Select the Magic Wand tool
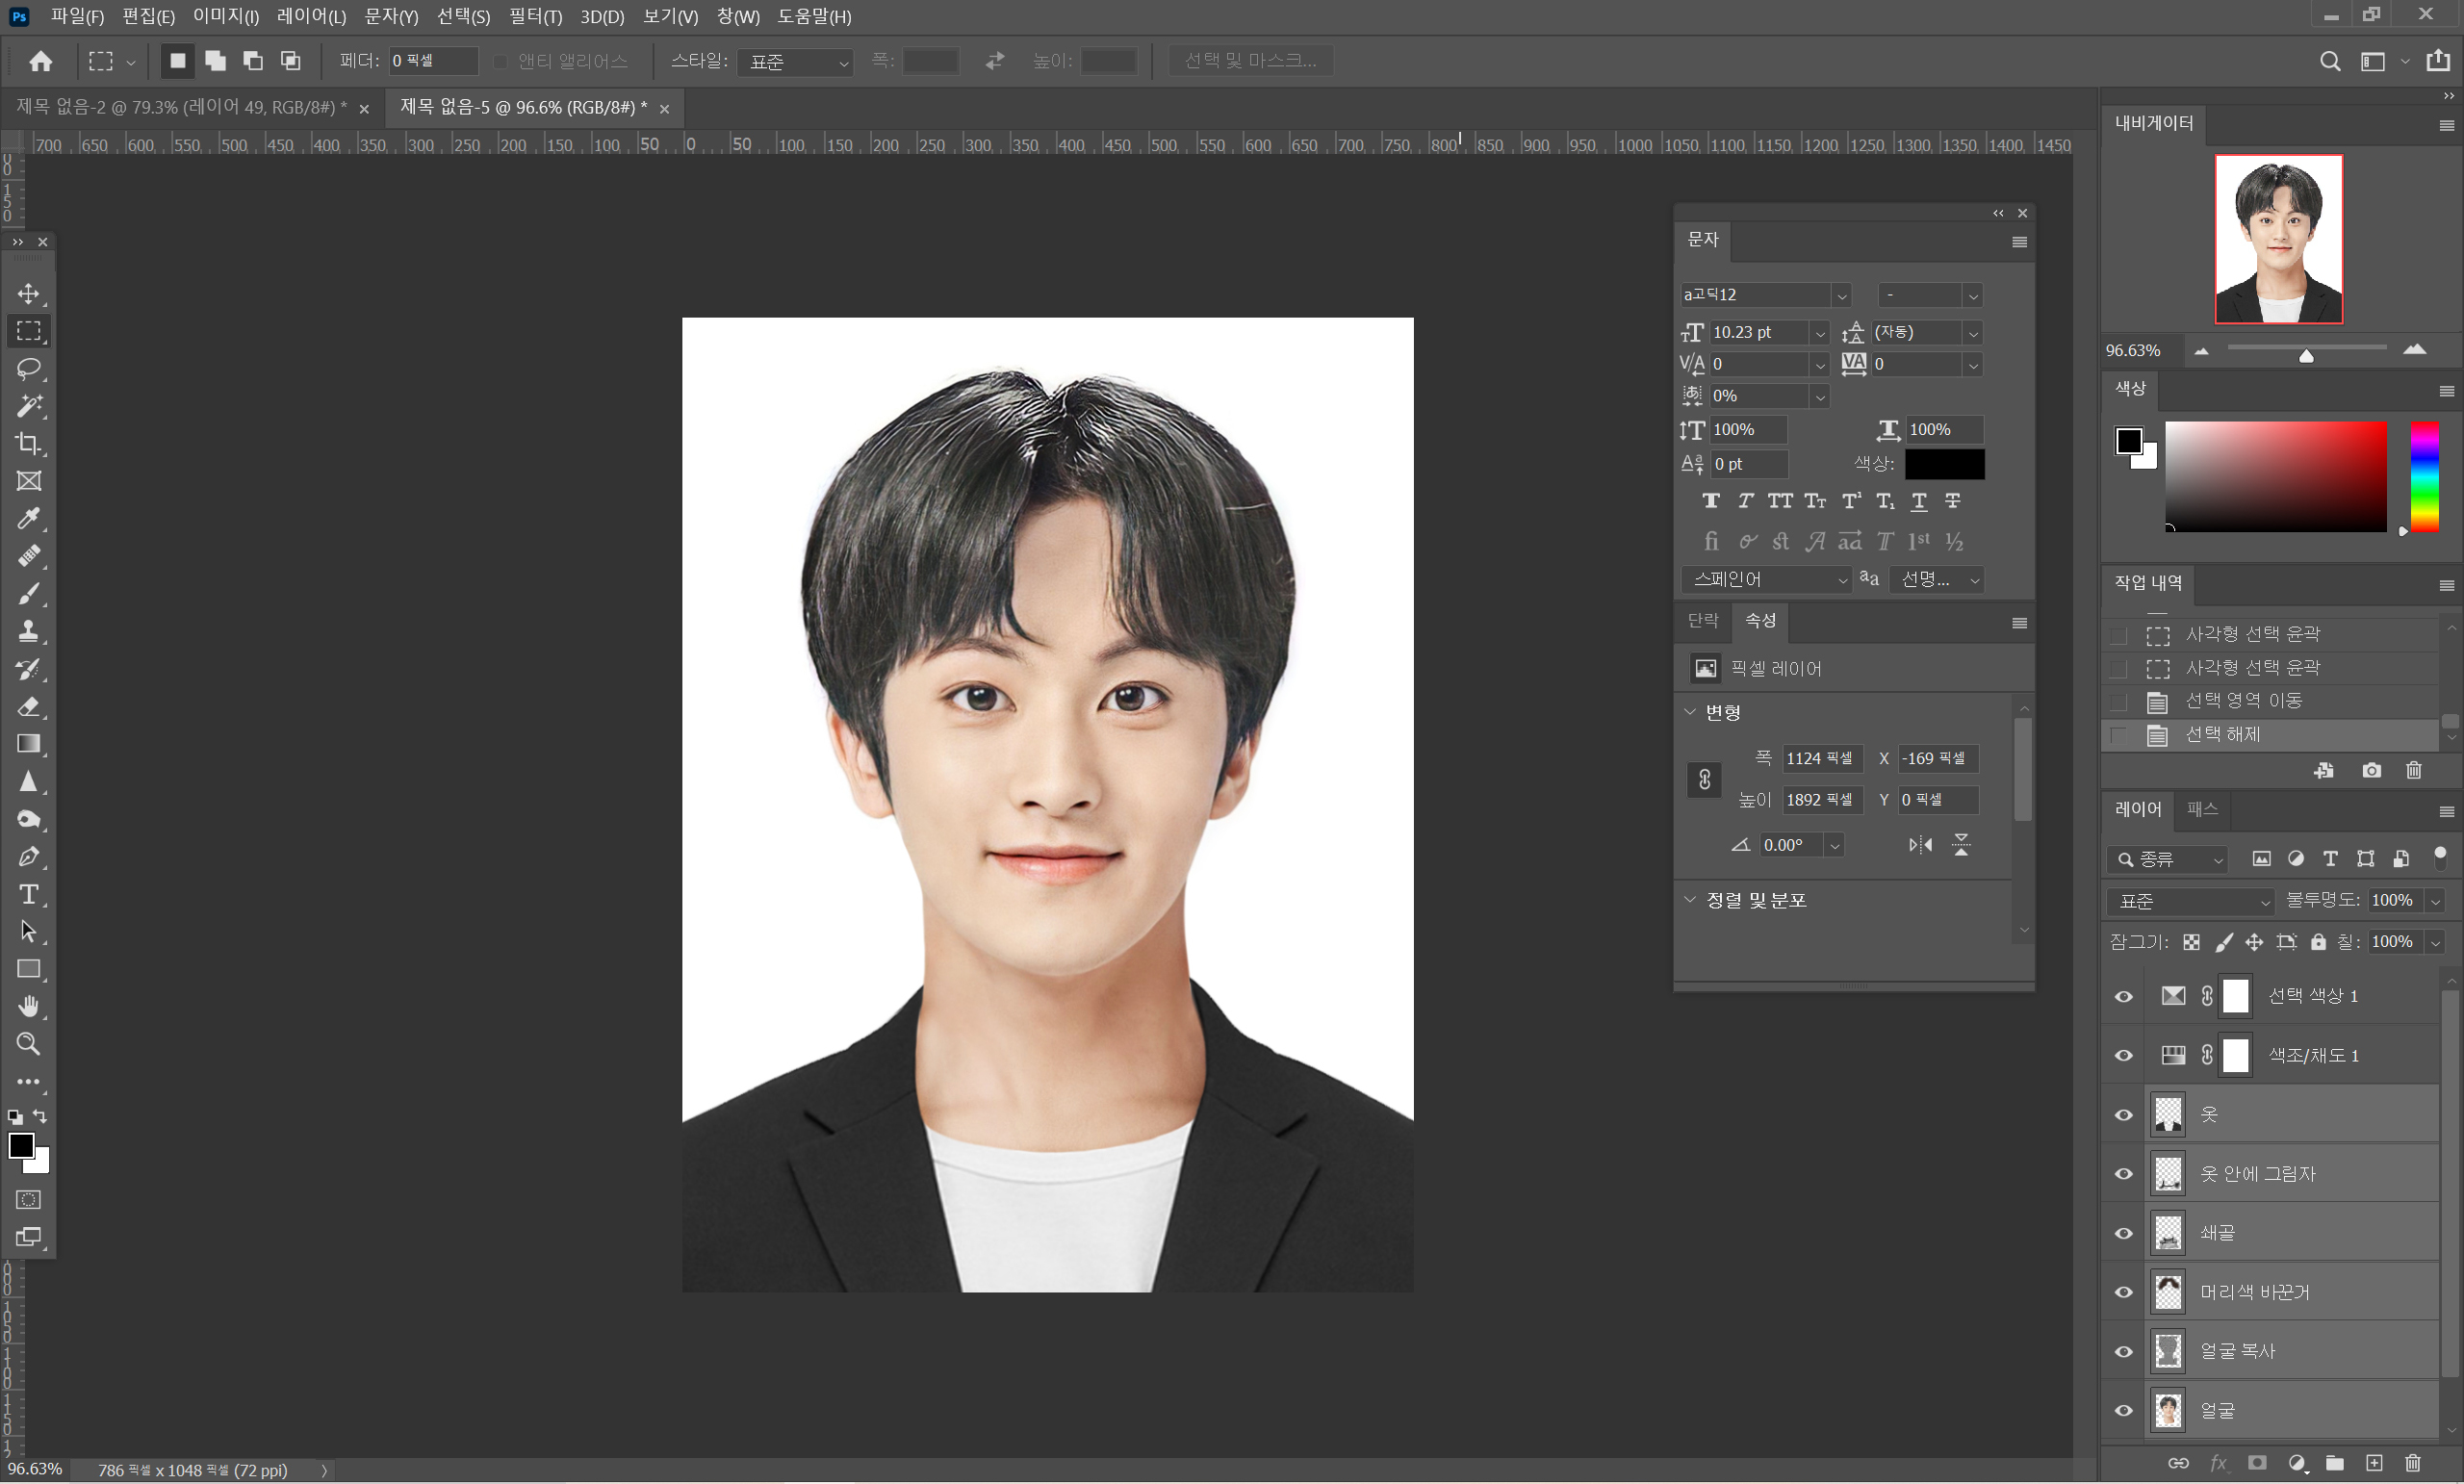Screen dimensions: 2464x1484 click(x=28, y=406)
